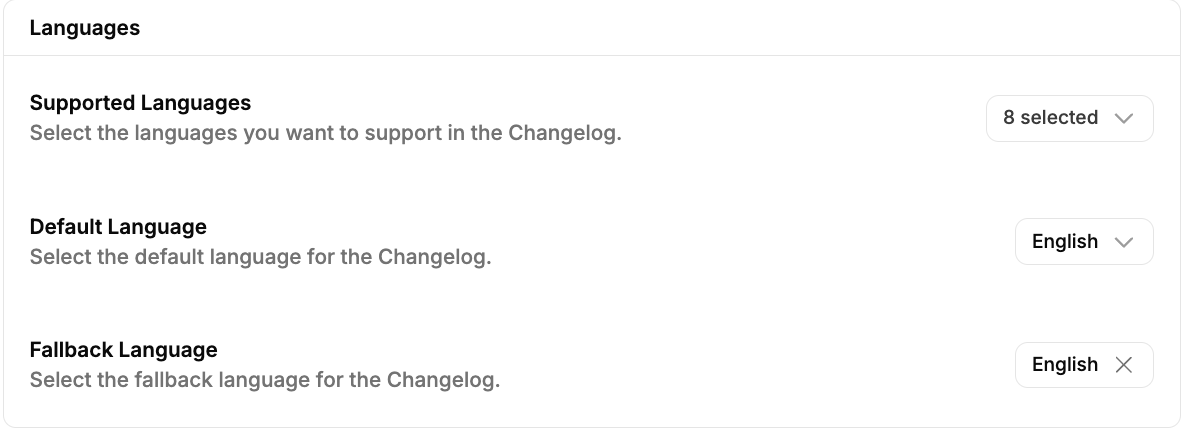Click the Fallback Language description text
The width and height of the screenshot is (1182, 430).
coord(264,380)
